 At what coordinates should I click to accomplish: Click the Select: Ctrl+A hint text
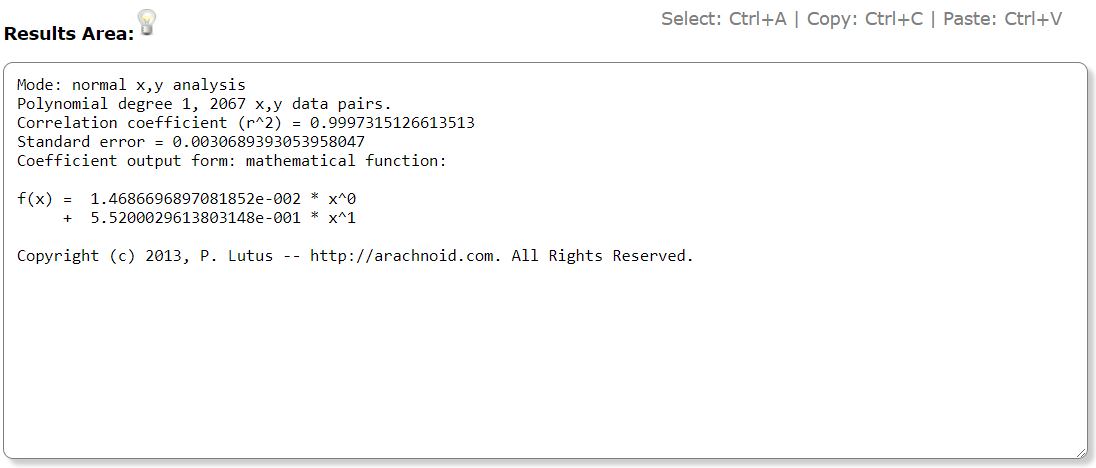(723, 19)
